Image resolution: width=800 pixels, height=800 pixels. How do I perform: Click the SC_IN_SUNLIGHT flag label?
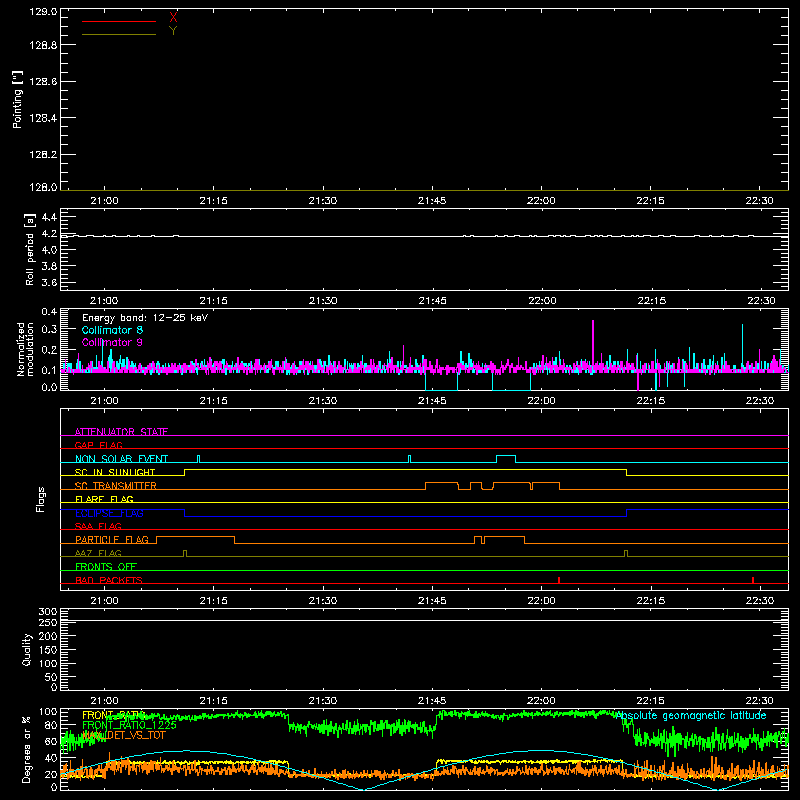[115, 472]
